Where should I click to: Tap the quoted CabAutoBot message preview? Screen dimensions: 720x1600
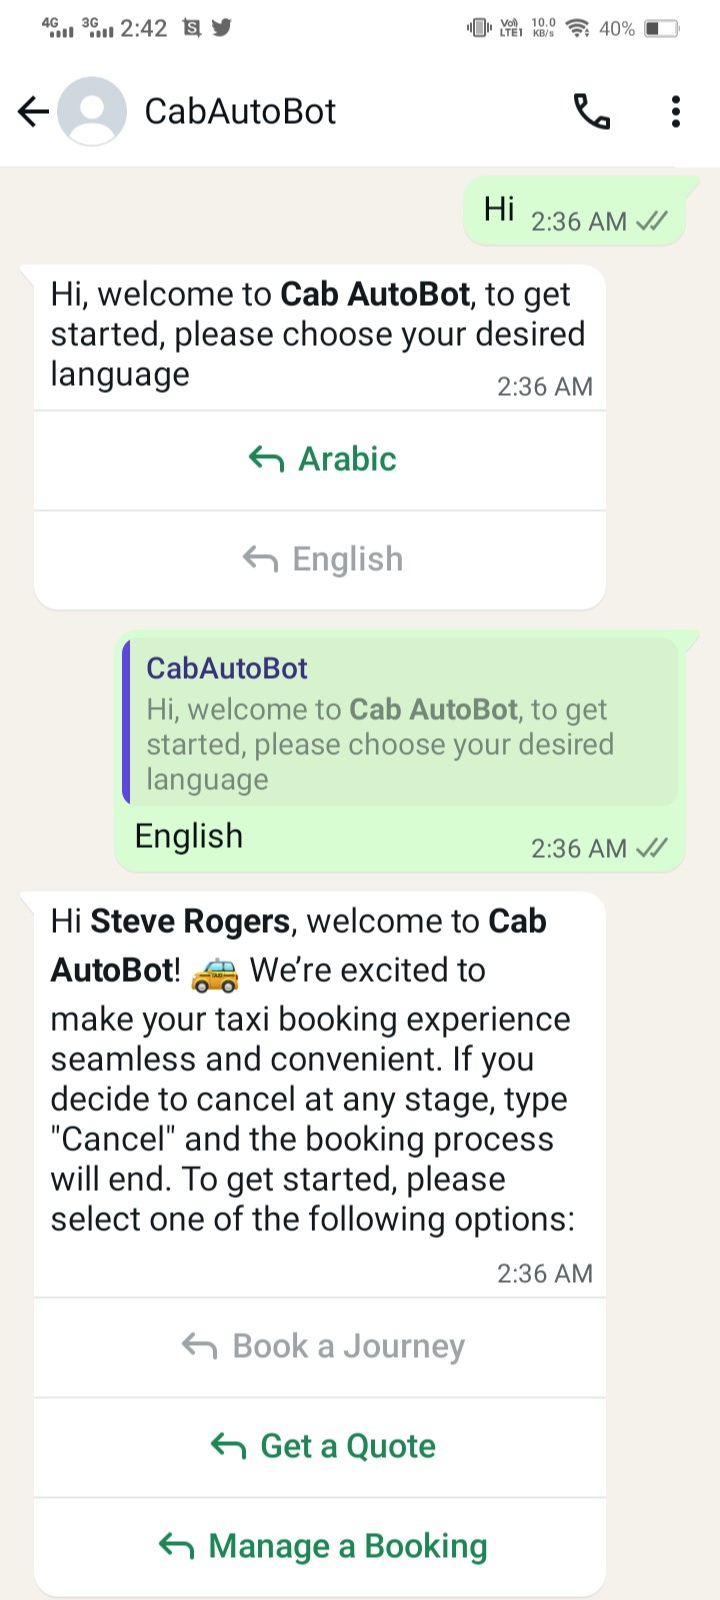400,722
